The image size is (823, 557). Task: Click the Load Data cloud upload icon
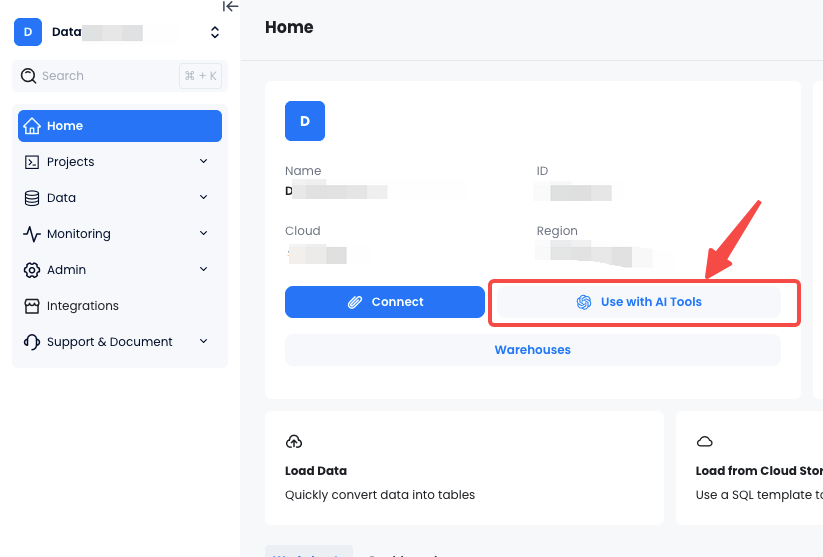point(294,441)
